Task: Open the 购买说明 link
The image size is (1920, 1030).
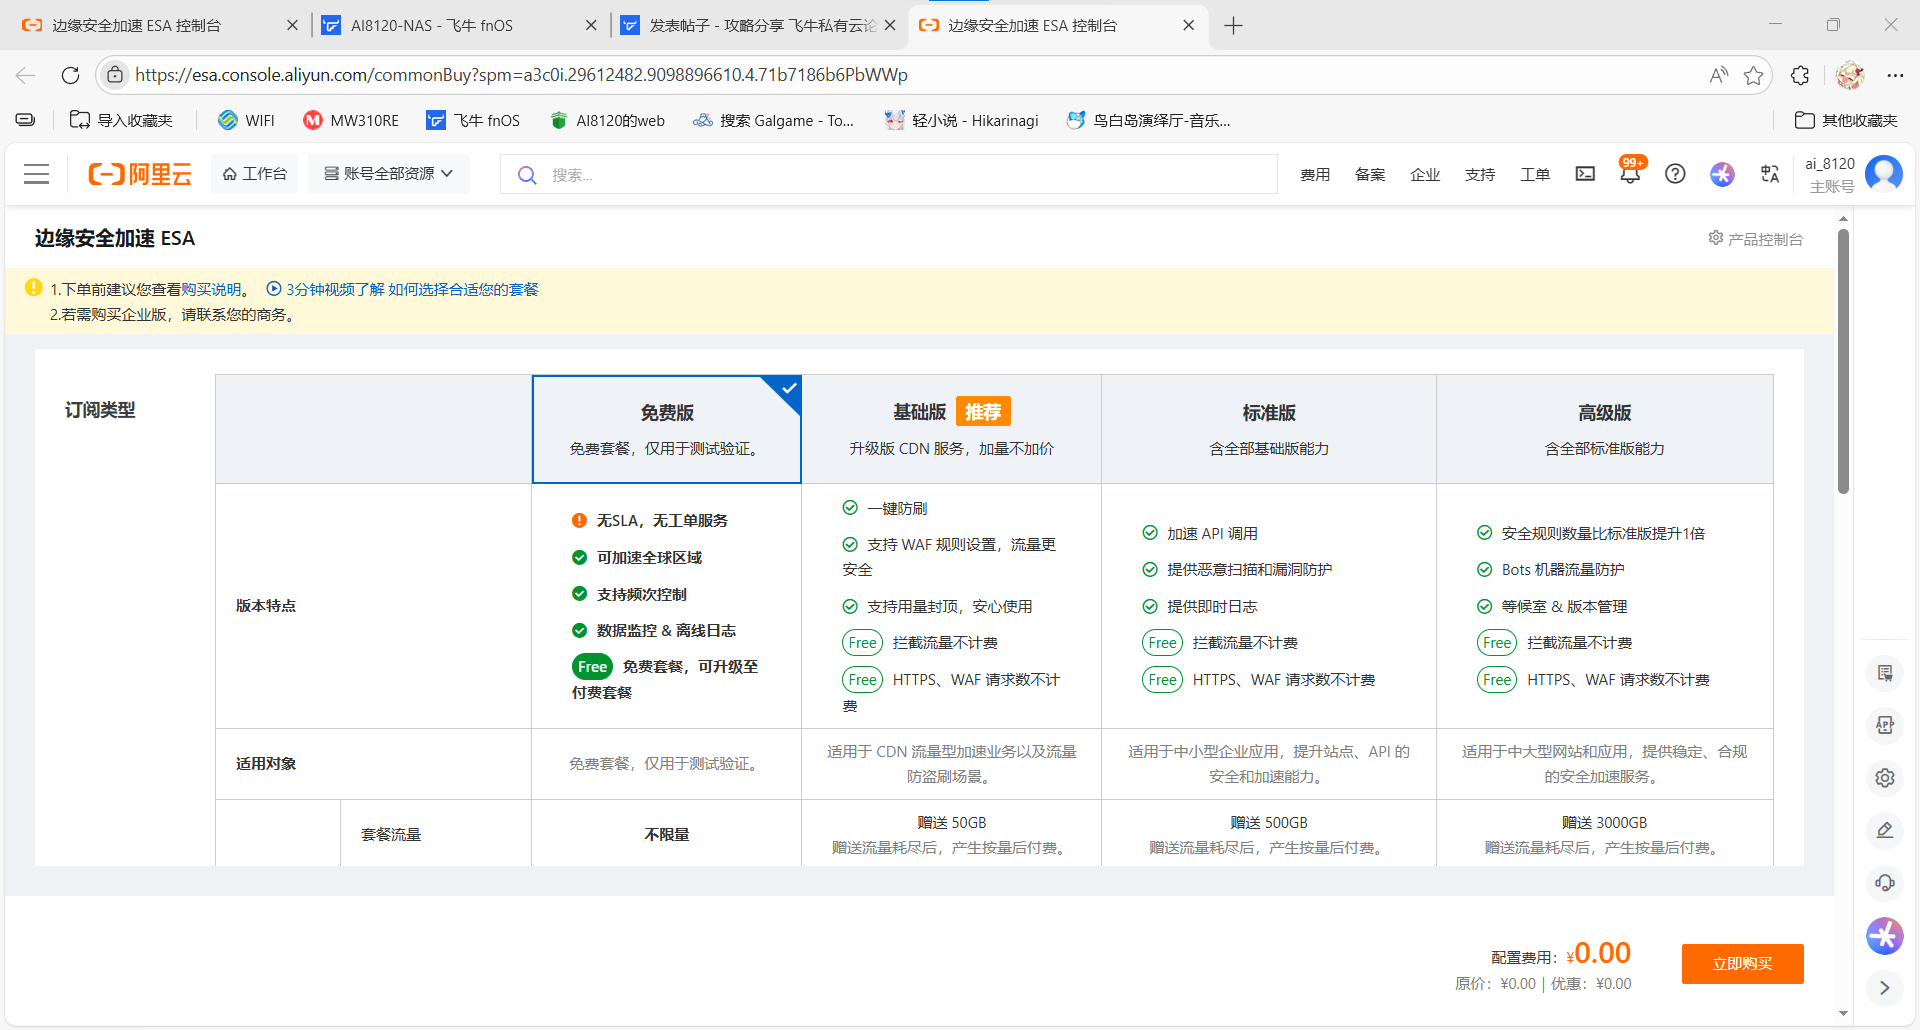Action: pyautogui.click(x=211, y=289)
